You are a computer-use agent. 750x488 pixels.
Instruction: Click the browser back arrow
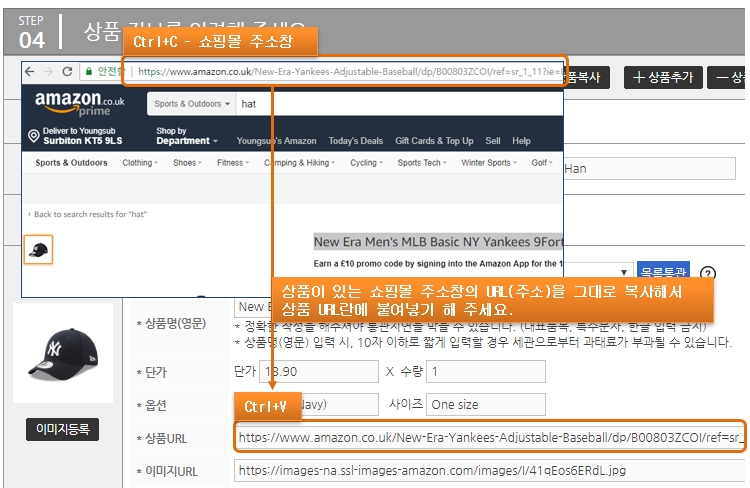tap(30, 72)
